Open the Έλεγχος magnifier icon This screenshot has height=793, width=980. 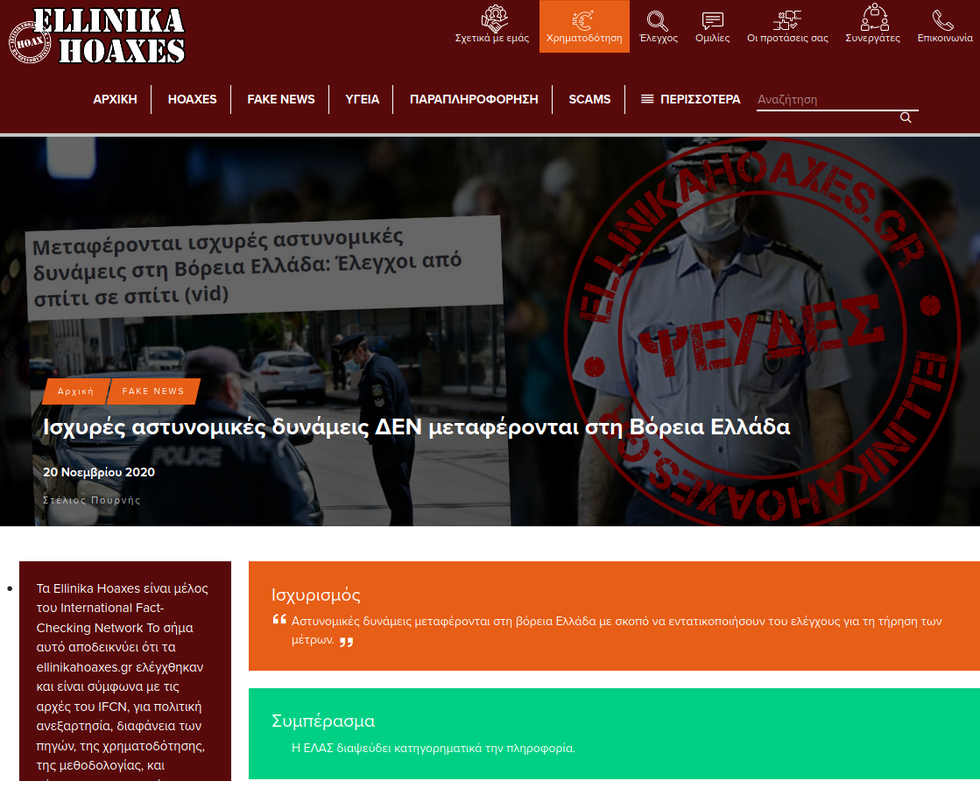[658, 21]
